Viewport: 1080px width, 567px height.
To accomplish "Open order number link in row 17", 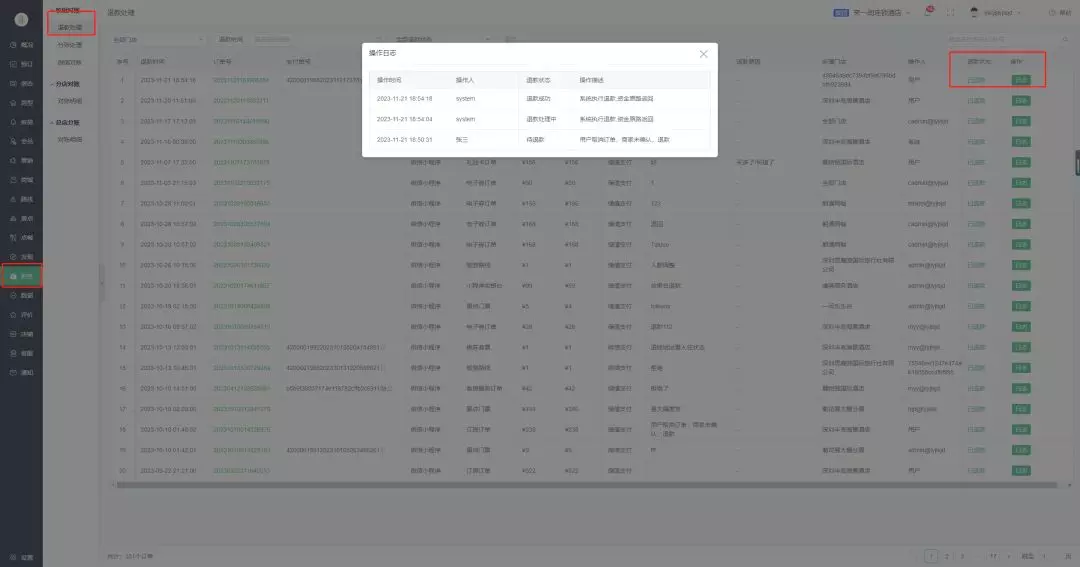I will click(241, 409).
